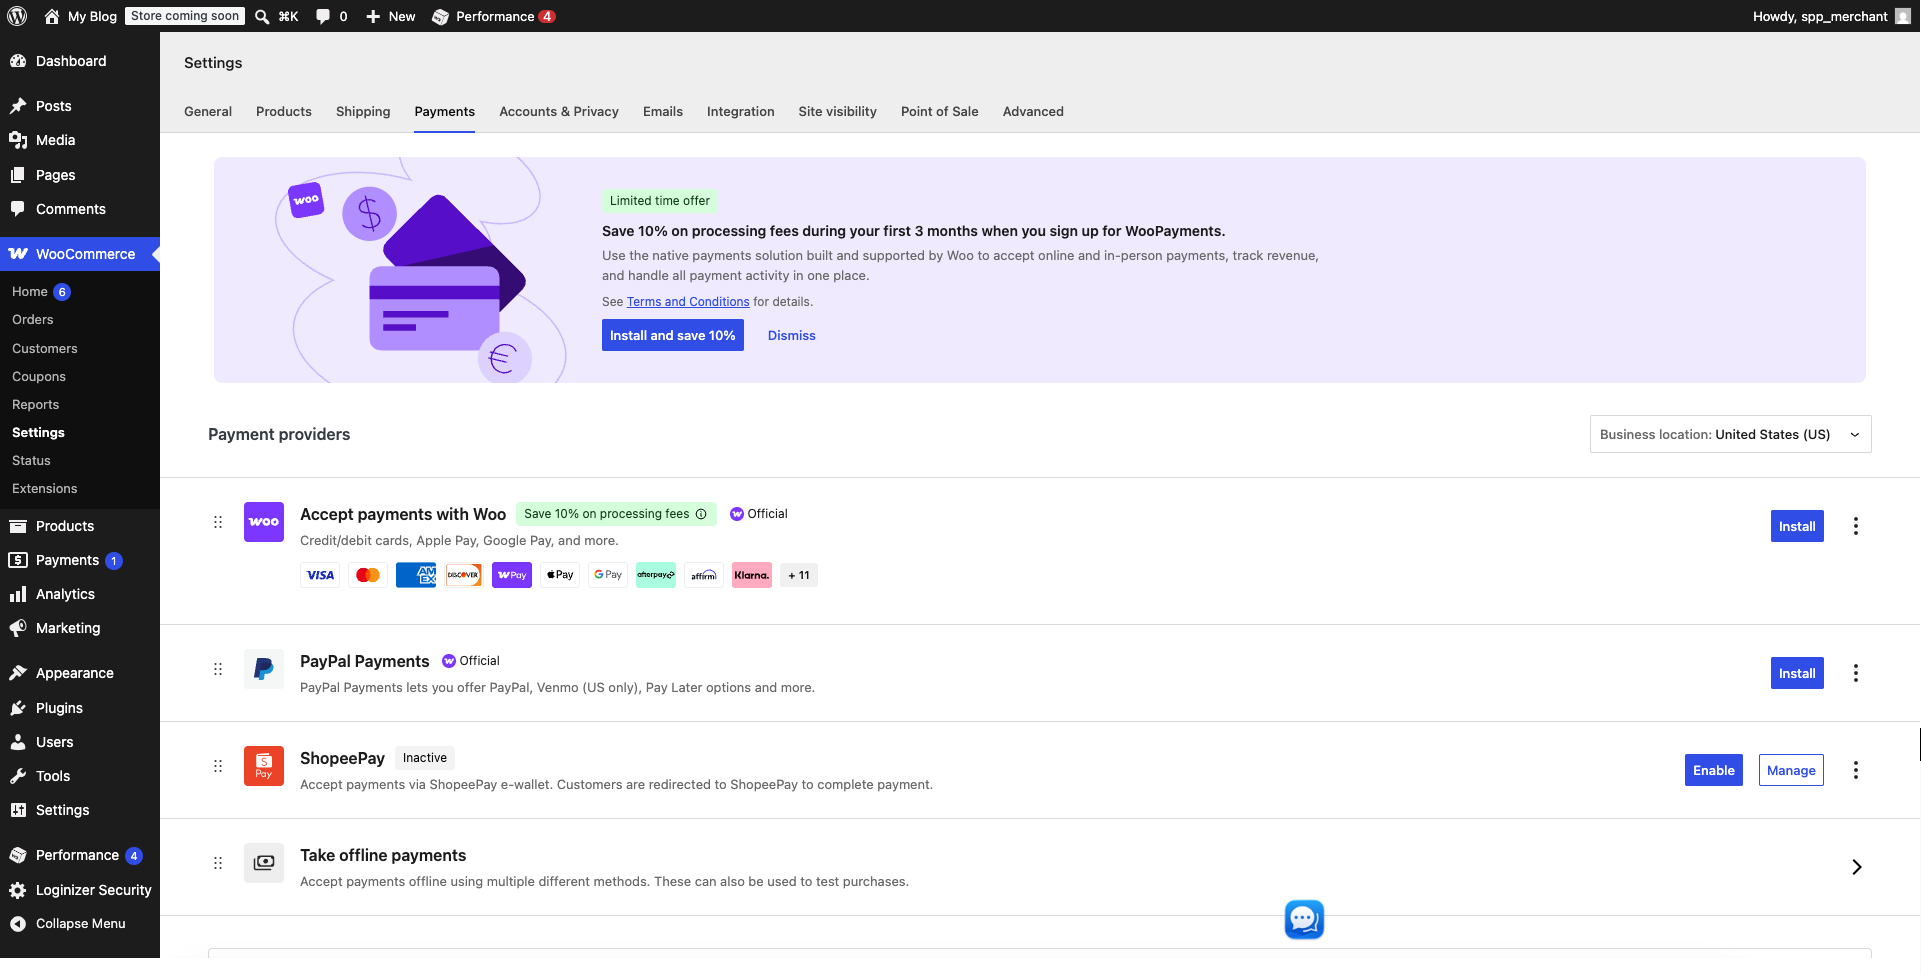Expand the +11 more payment methods badge
Viewport: 1921px width, 974px height.
799,575
